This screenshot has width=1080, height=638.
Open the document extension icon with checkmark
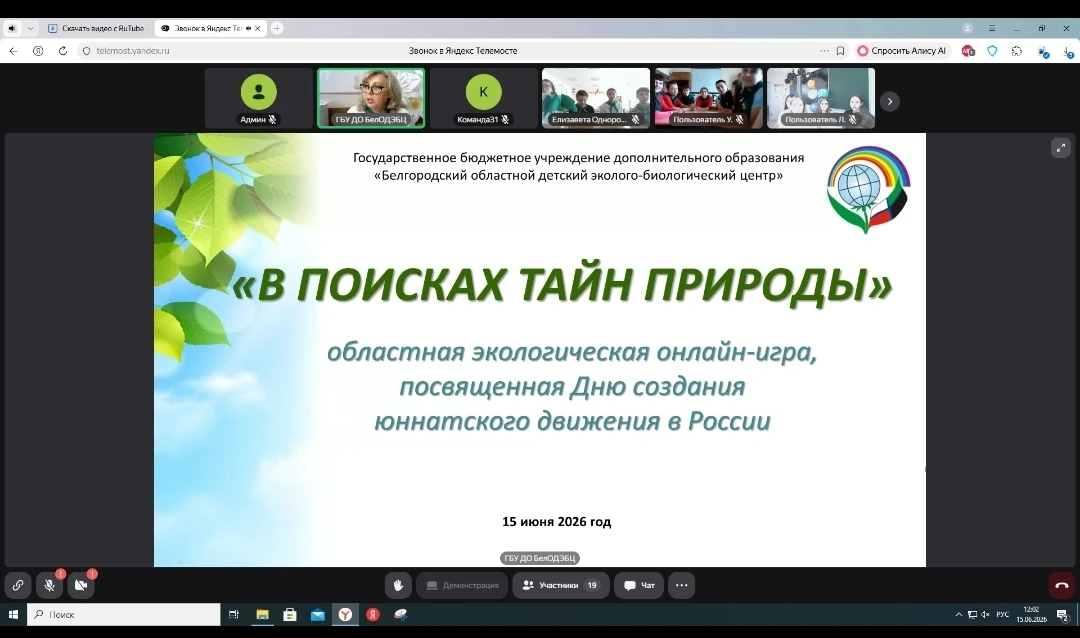coord(1043,52)
